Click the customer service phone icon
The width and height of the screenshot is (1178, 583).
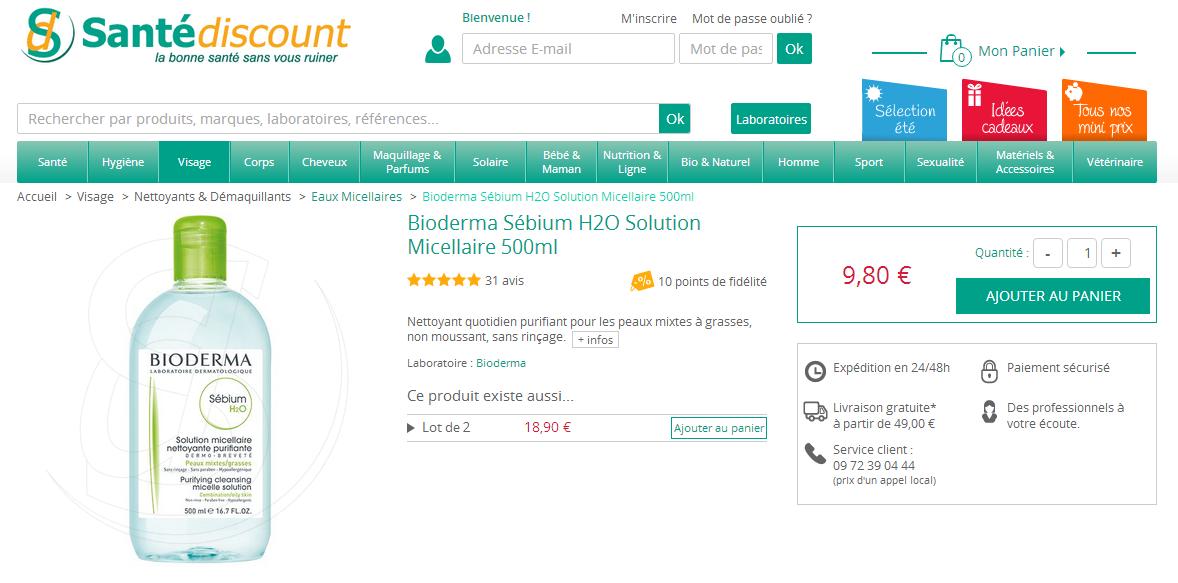tap(815, 454)
